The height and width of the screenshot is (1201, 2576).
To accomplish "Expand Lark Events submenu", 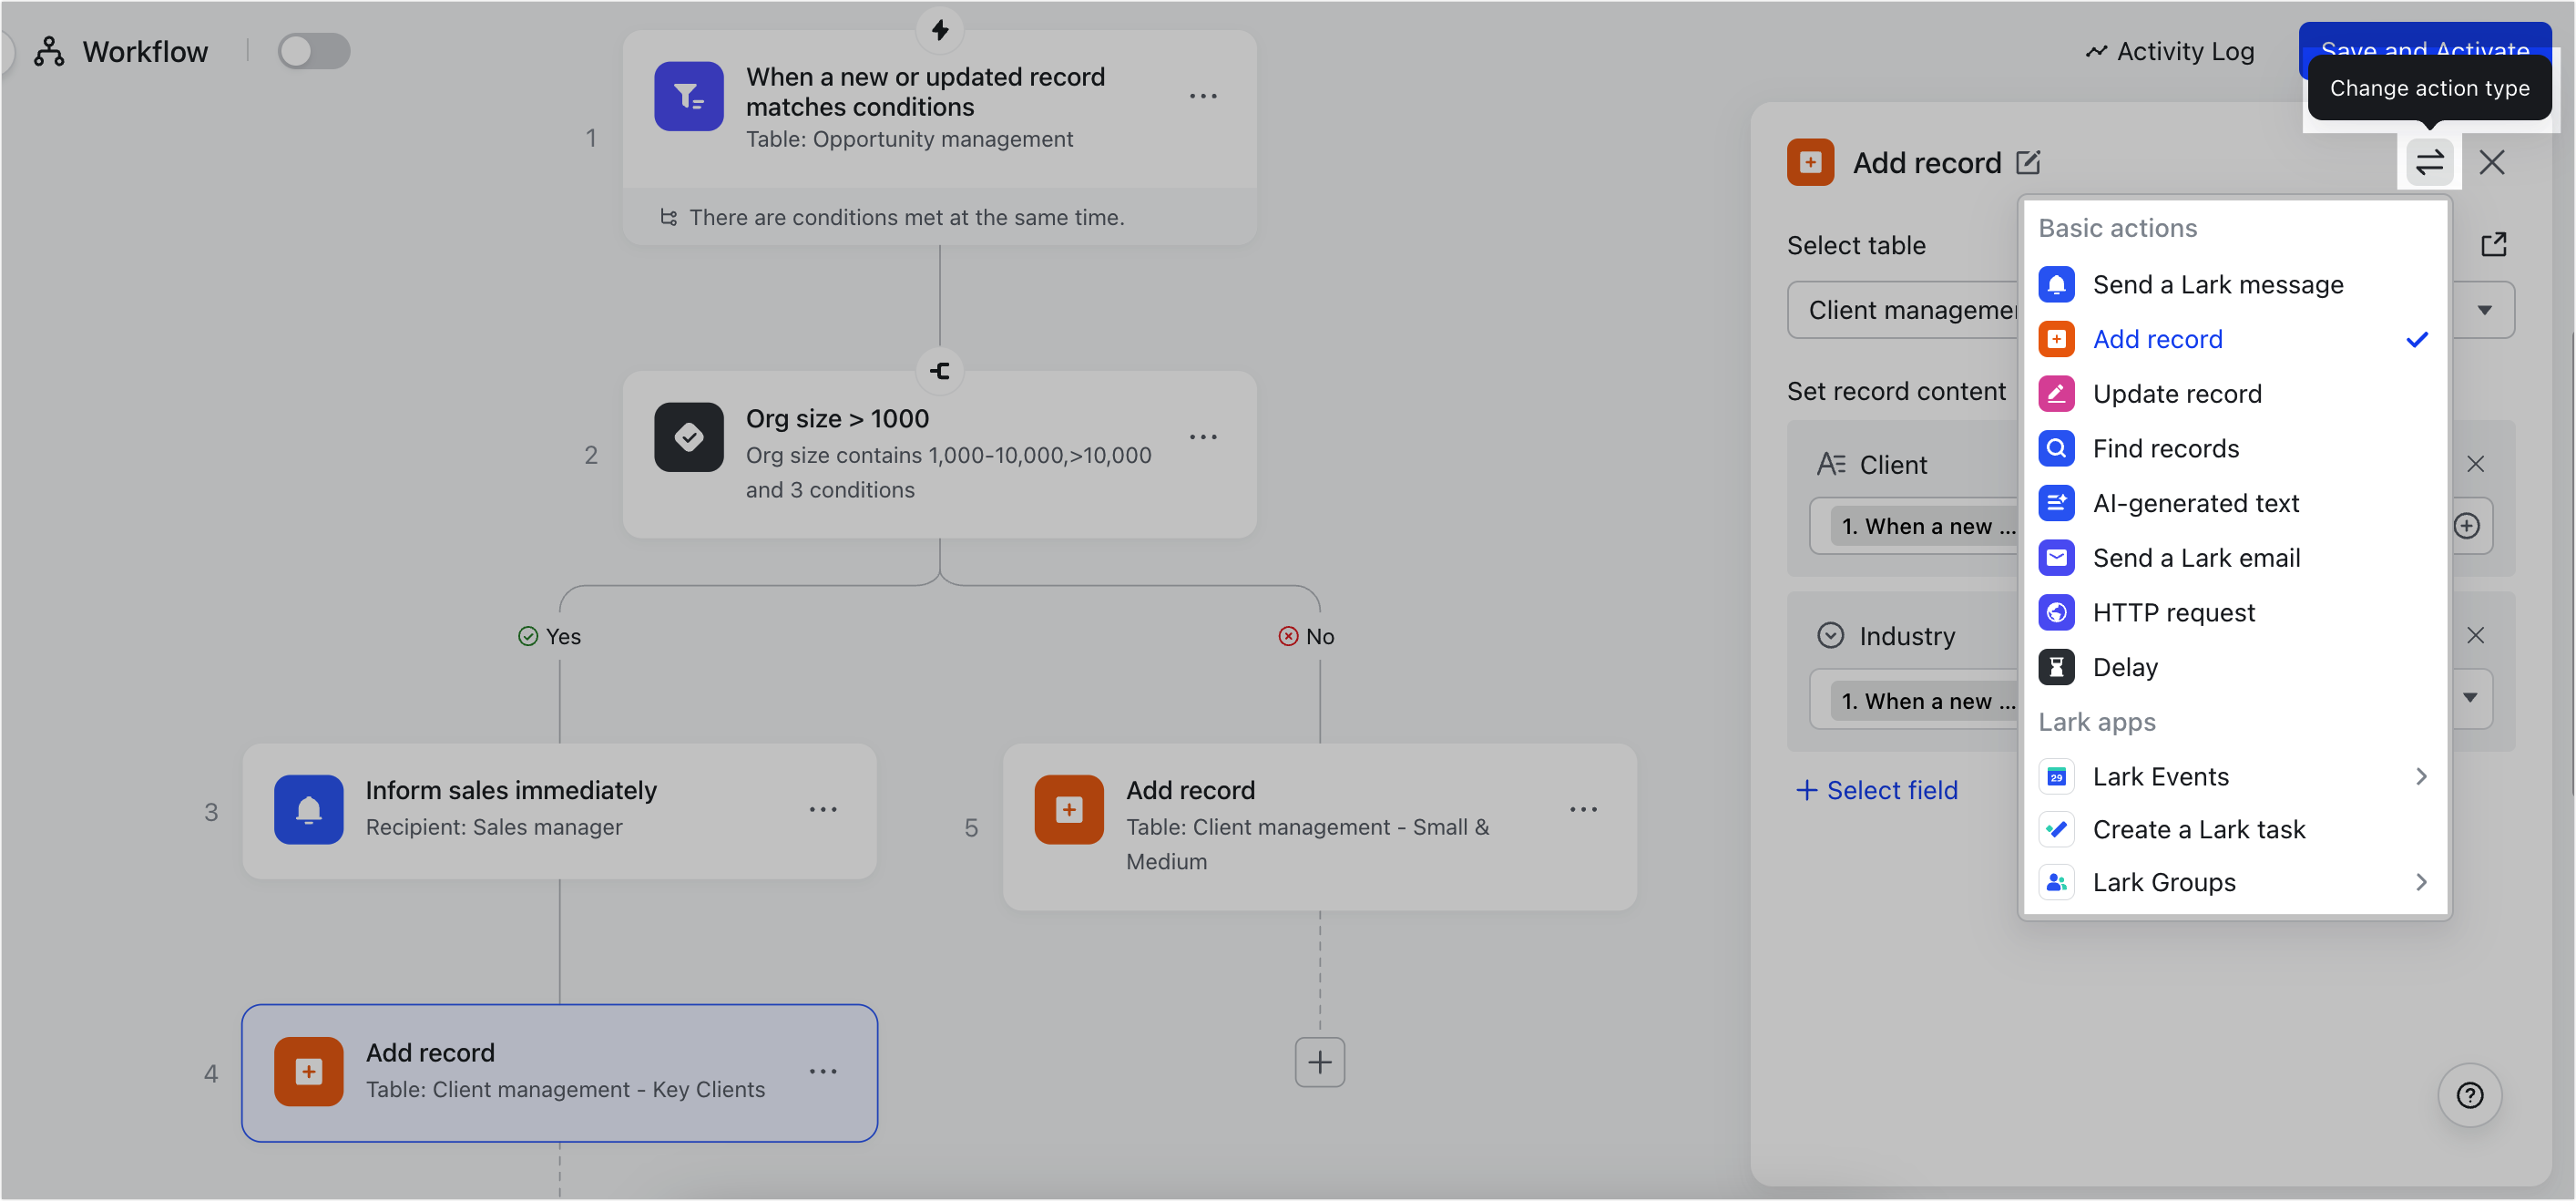I will coord(2235,777).
